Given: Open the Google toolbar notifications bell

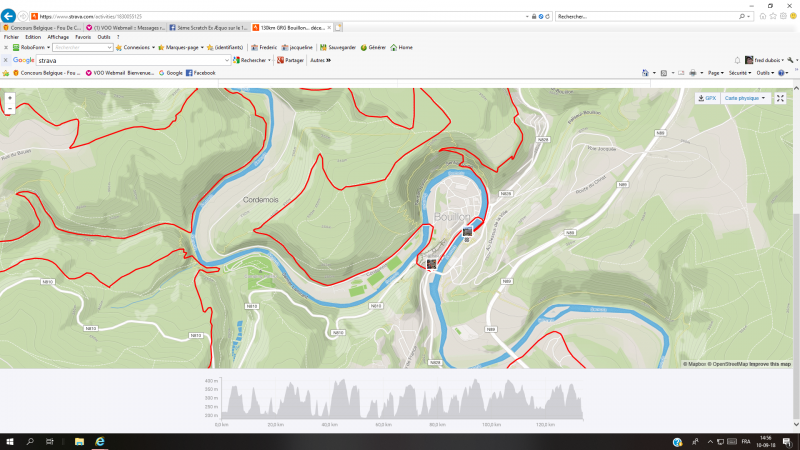Looking at the screenshot, I should tap(737, 60).
